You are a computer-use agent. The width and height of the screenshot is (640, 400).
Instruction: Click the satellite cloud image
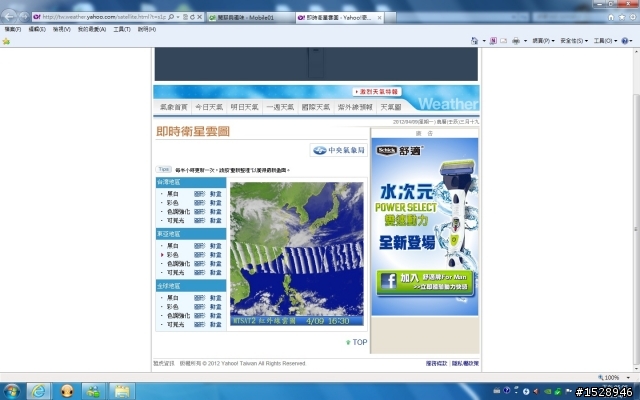[297, 253]
